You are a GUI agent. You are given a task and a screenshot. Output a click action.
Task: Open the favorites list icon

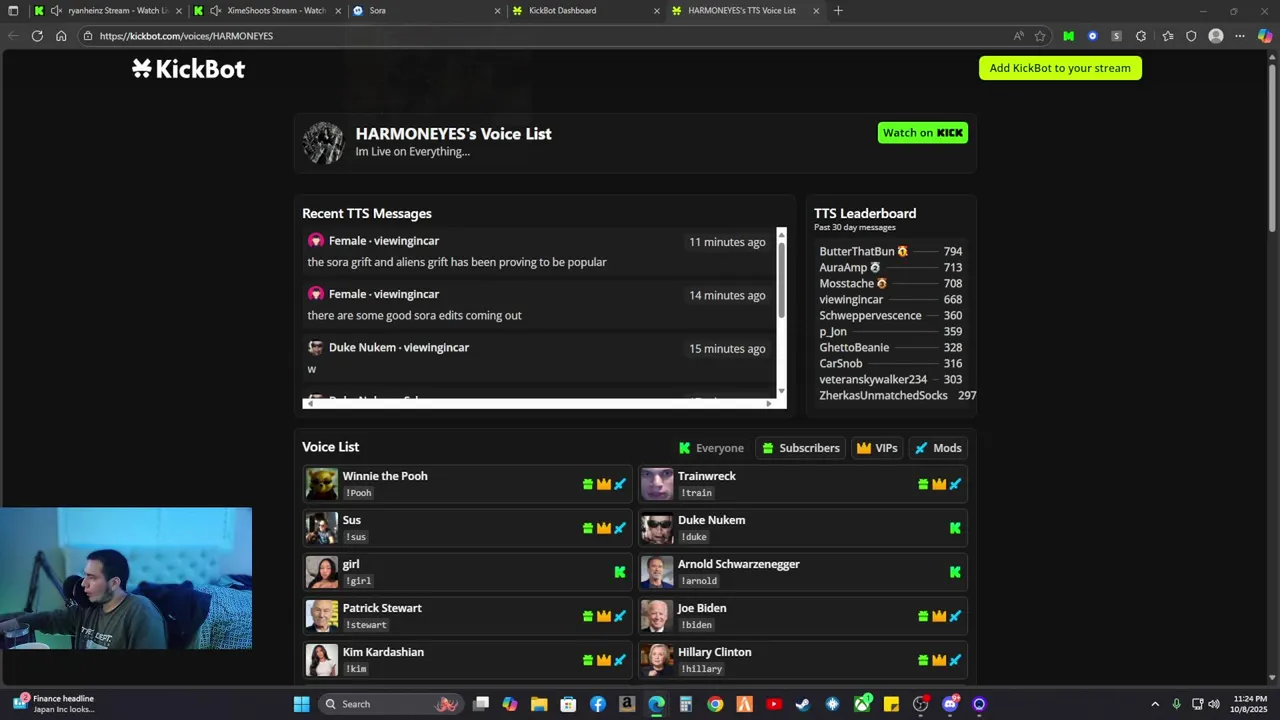tap(1167, 36)
